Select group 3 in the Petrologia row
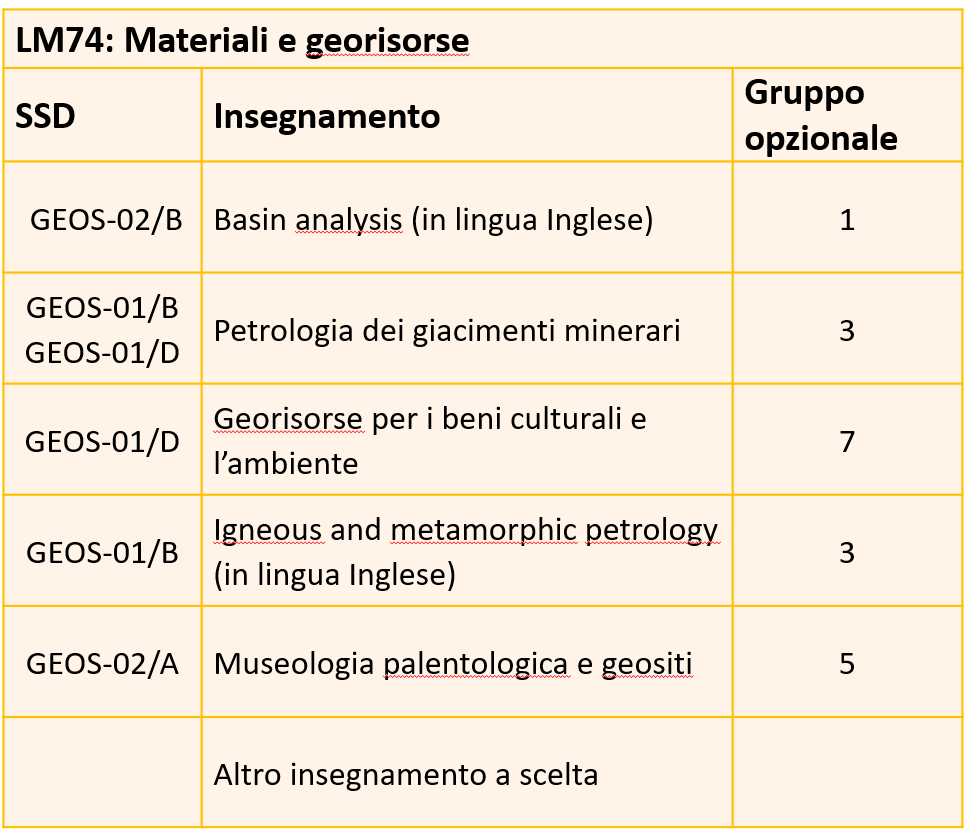This screenshot has height=829, width=967. click(847, 330)
